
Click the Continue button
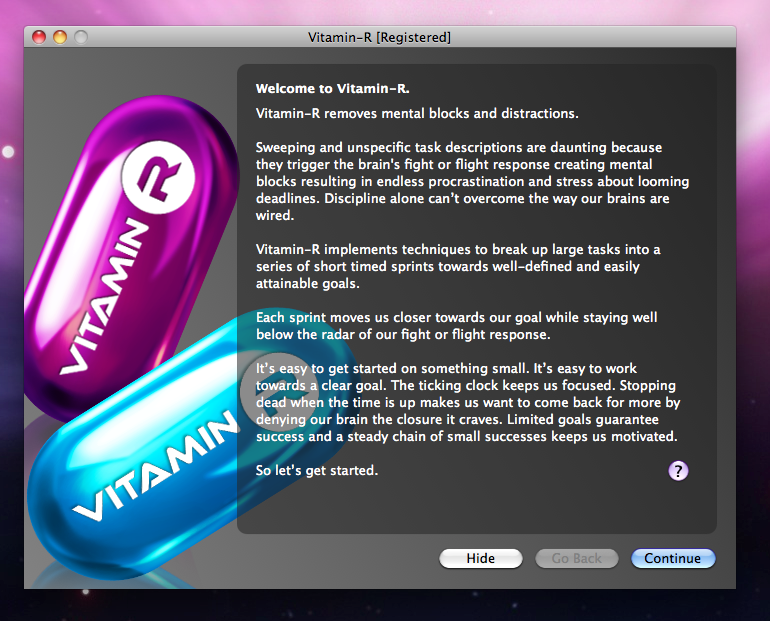[x=673, y=558]
